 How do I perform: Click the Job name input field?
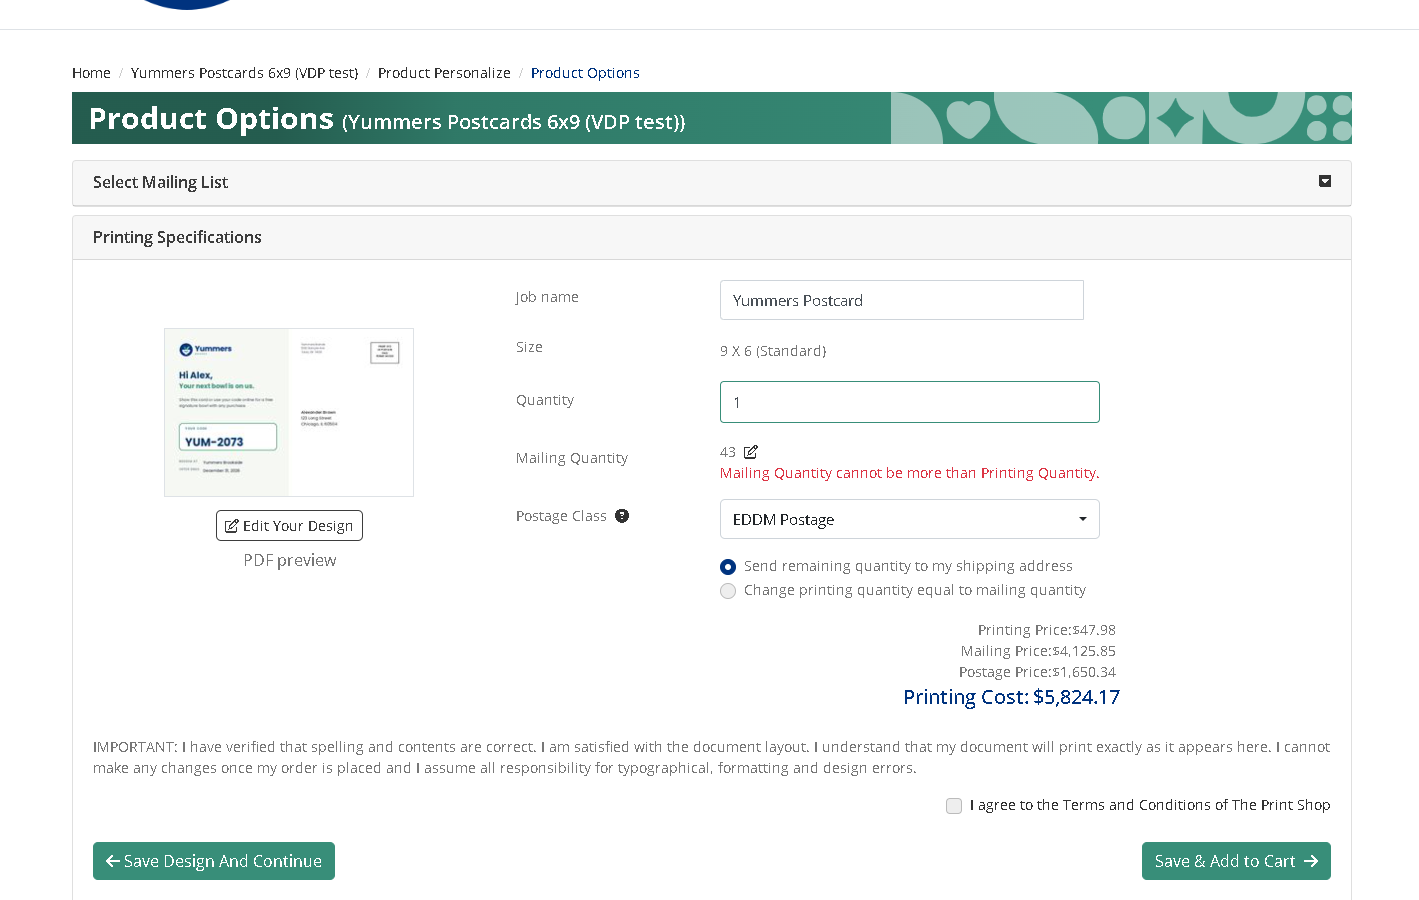(x=902, y=300)
